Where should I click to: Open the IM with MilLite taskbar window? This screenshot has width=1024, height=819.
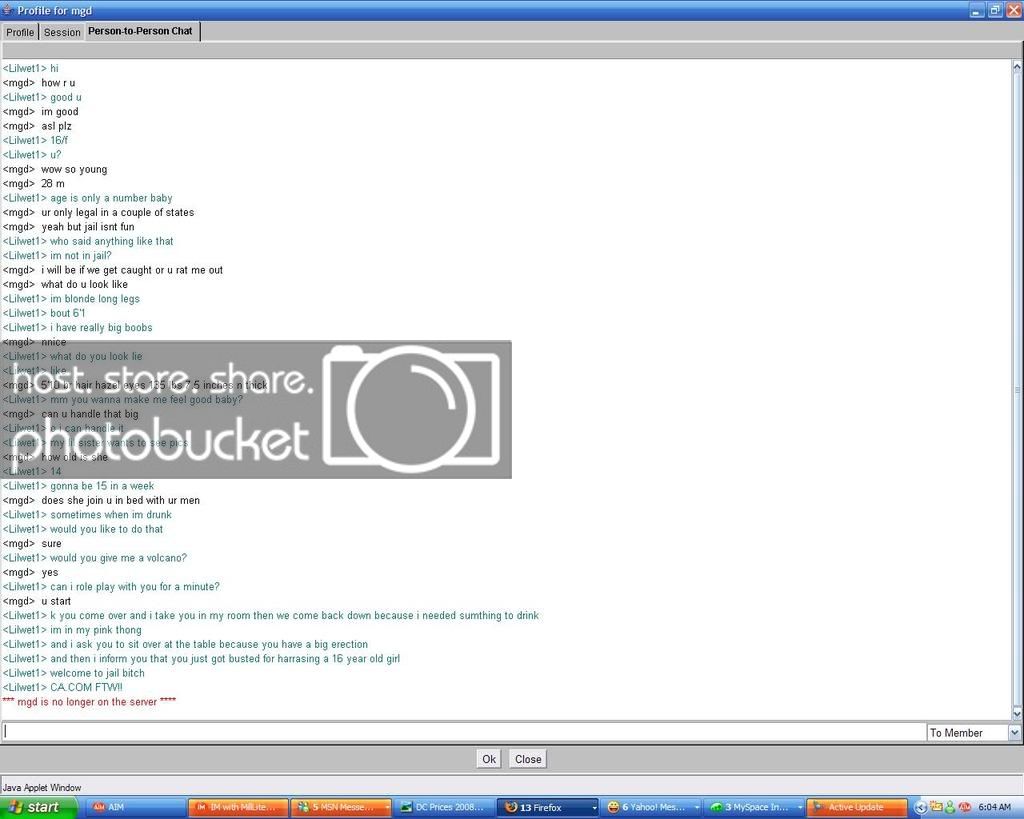click(x=238, y=807)
